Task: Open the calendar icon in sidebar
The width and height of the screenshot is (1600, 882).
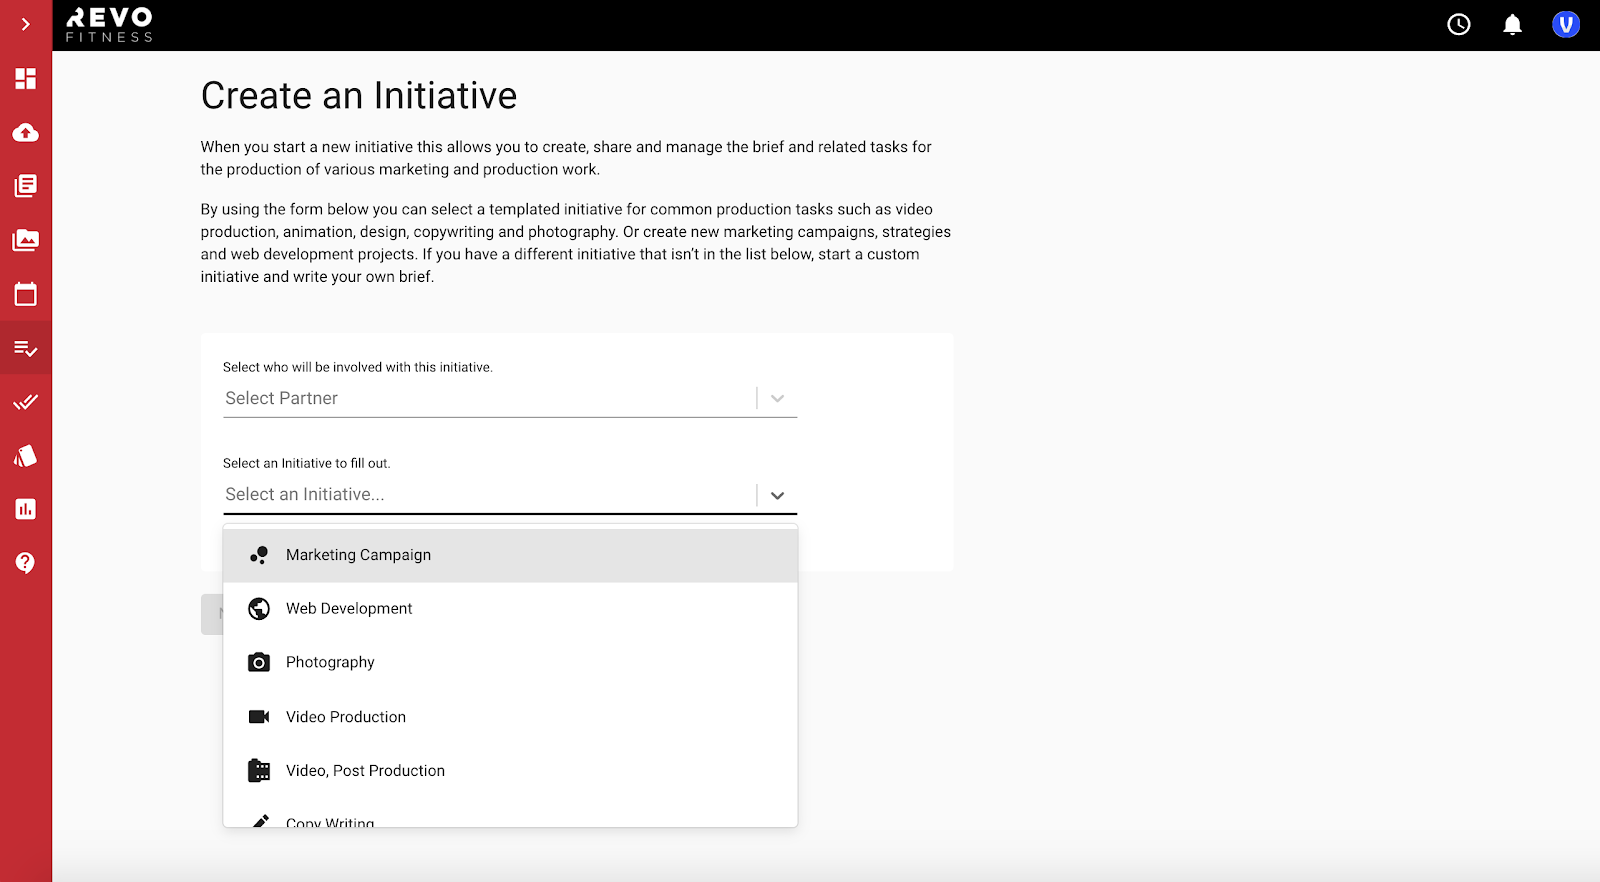Action: click(26, 294)
